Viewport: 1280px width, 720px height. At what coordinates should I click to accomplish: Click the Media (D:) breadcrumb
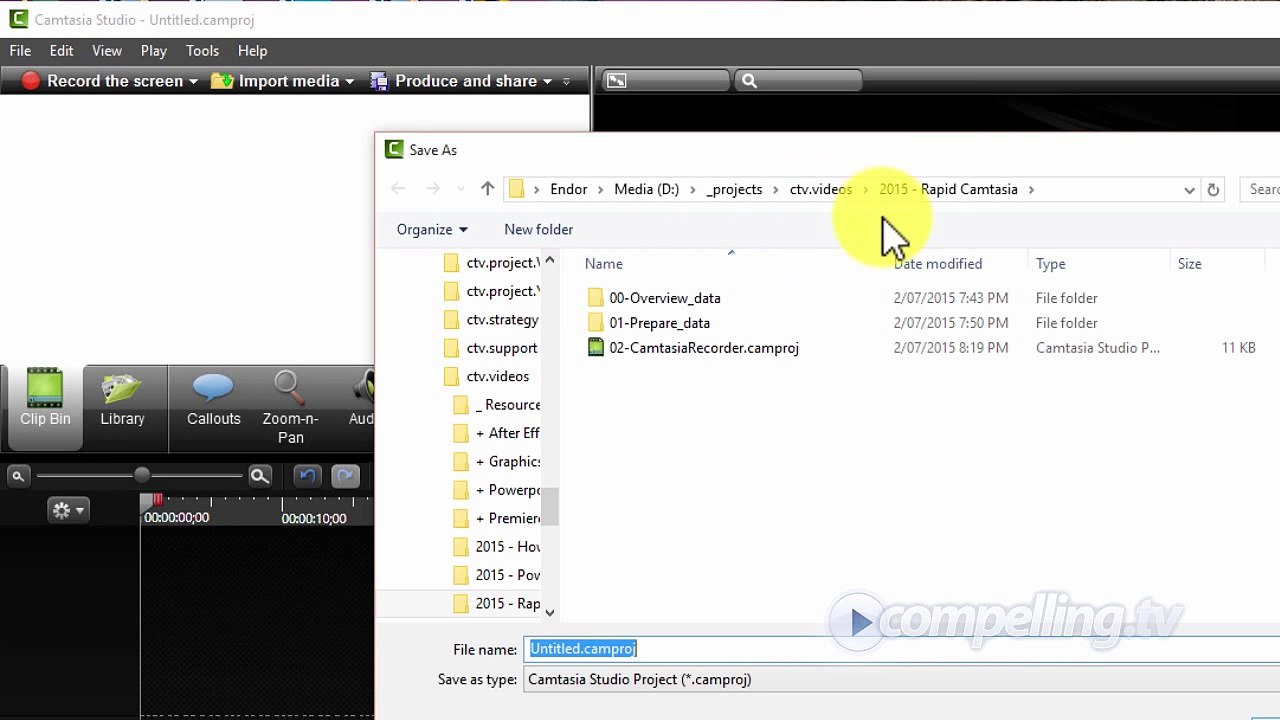pyautogui.click(x=646, y=189)
